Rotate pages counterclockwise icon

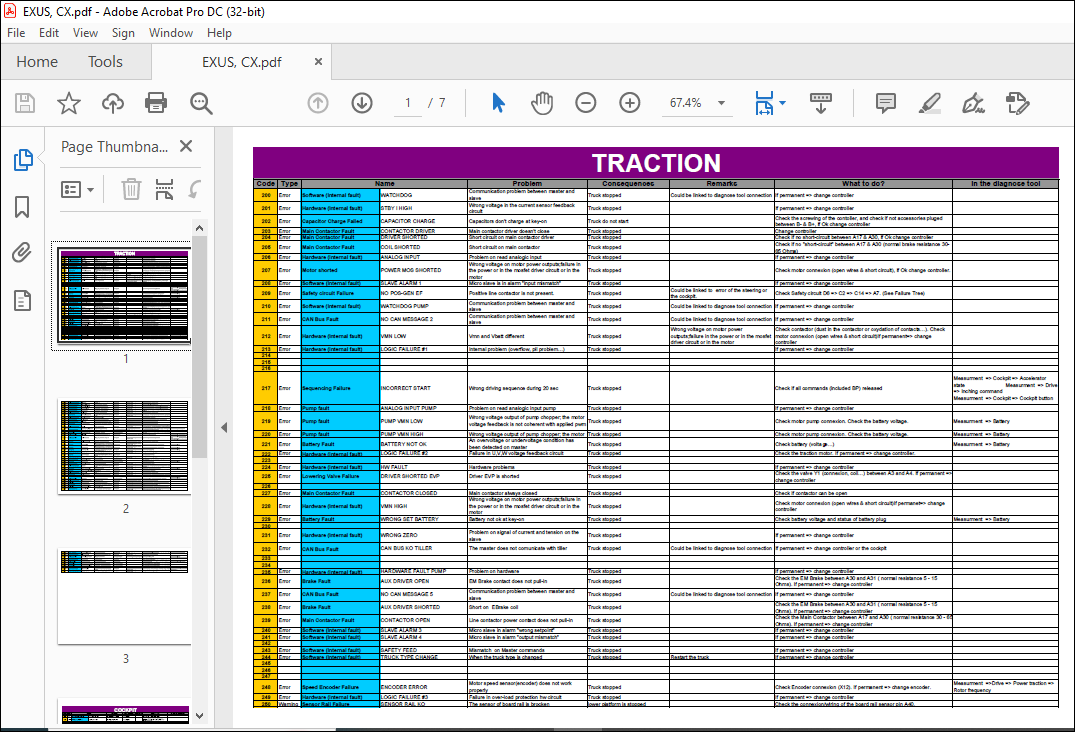195,189
